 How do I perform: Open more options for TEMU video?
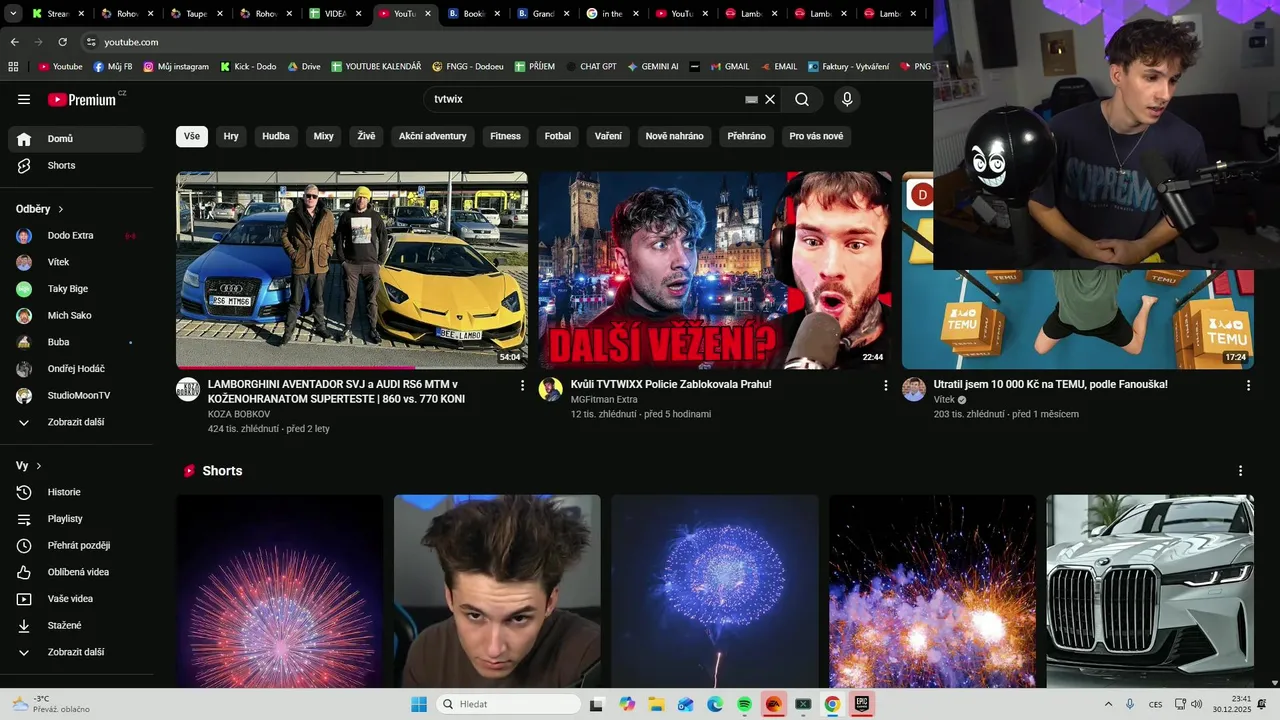[1248, 385]
